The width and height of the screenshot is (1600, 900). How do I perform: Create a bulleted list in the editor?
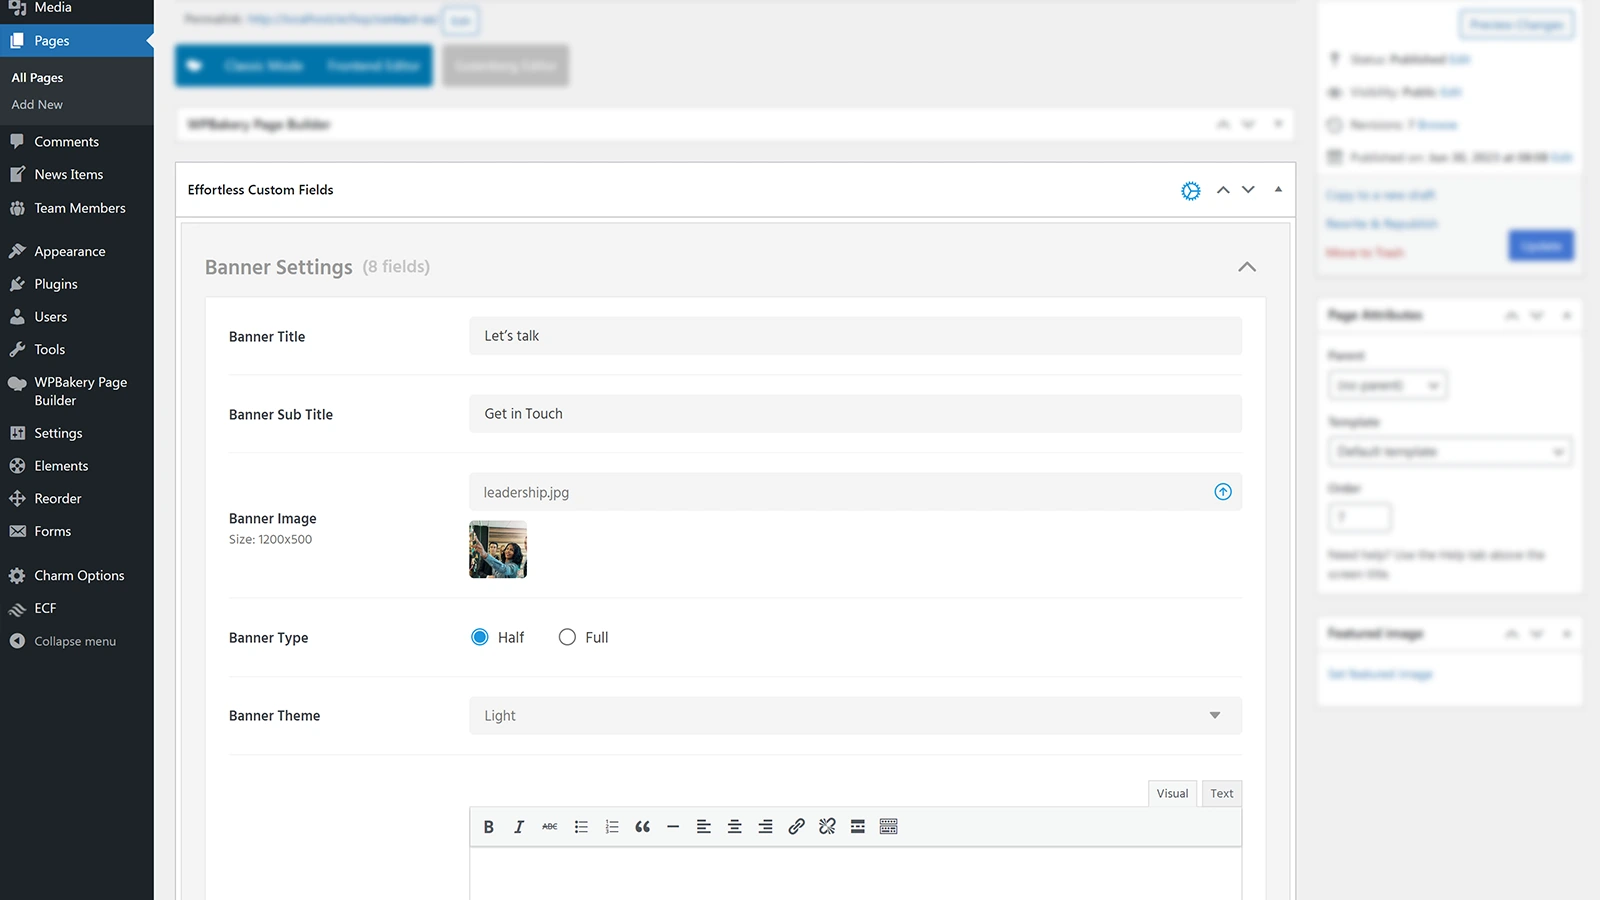[581, 826]
